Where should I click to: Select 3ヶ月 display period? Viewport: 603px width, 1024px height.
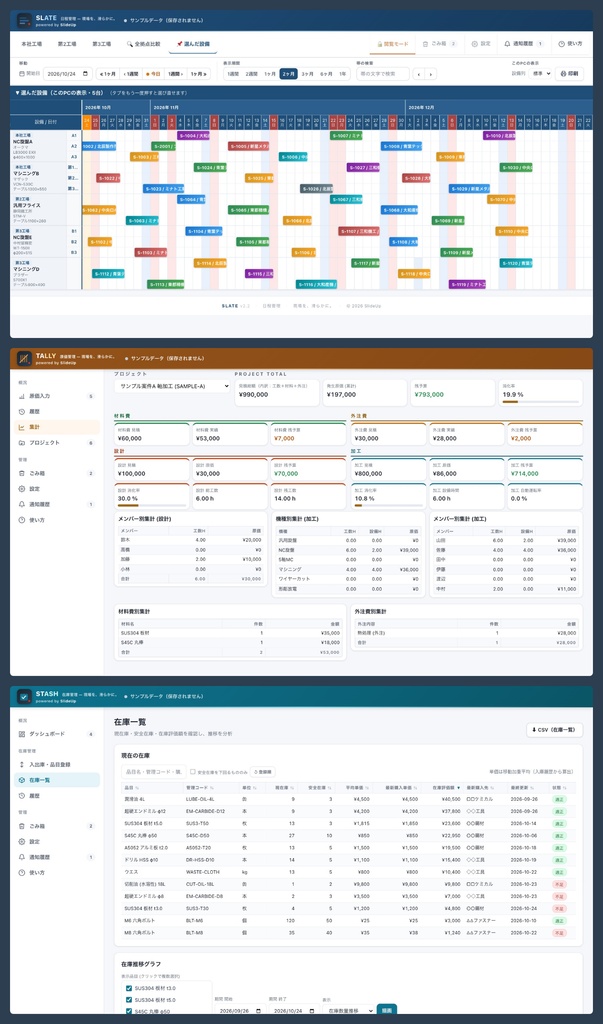pos(307,74)
